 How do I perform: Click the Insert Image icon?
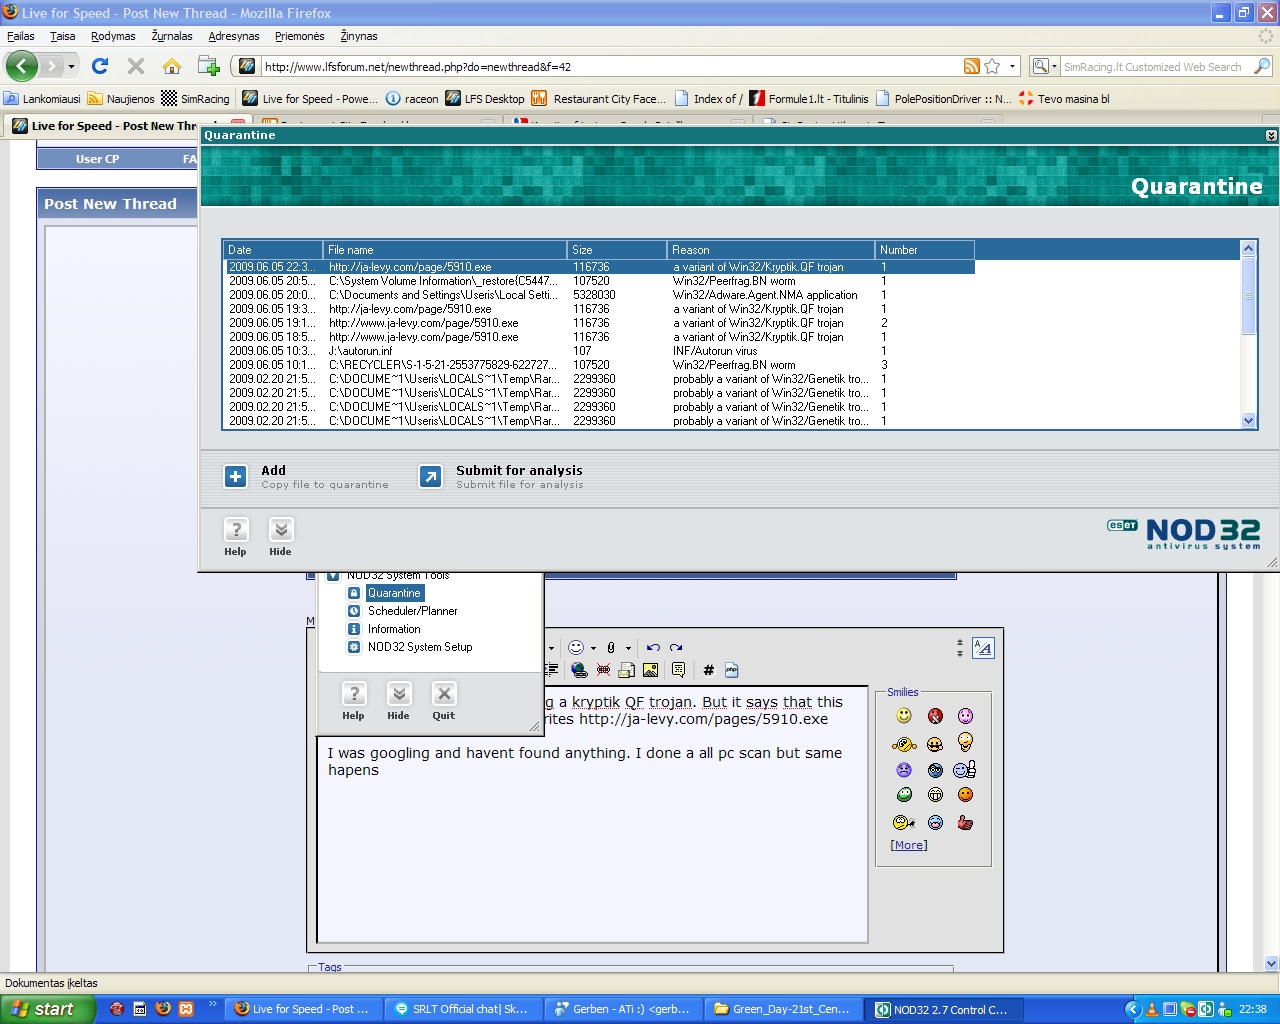(651, 670)
